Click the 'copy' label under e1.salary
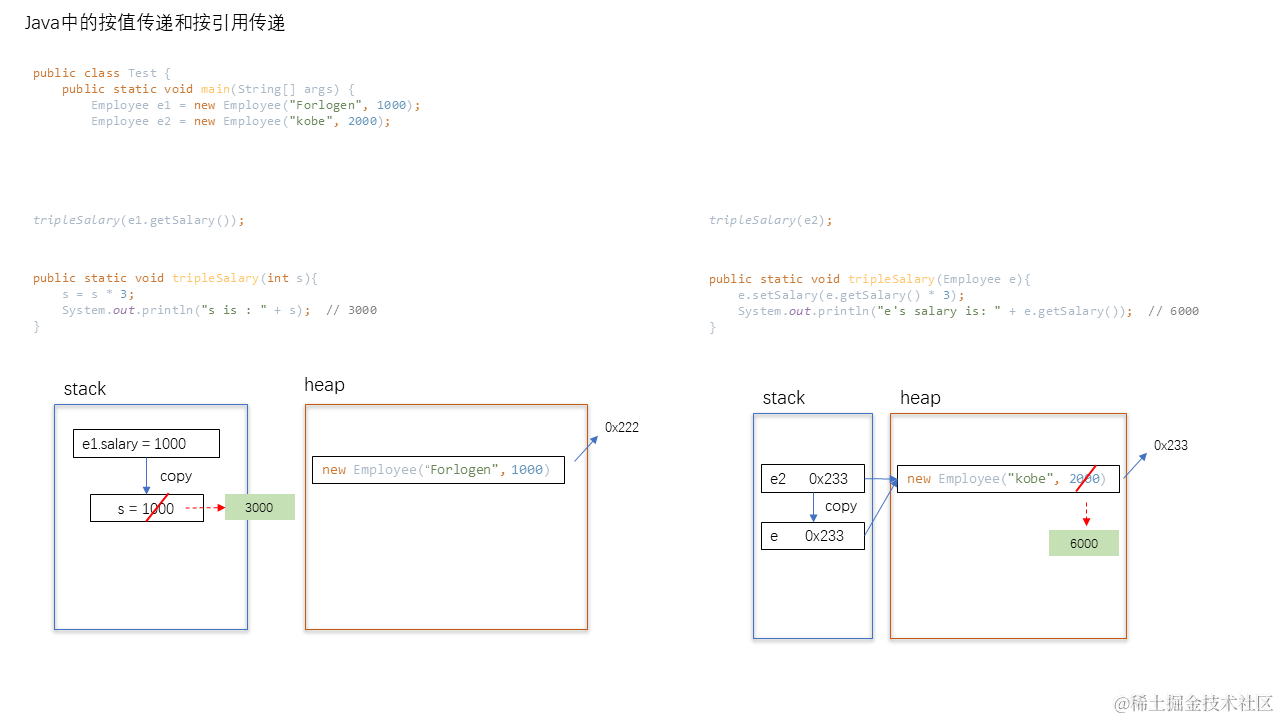This screenshot has height=720, width=1280. pos(176,476)
